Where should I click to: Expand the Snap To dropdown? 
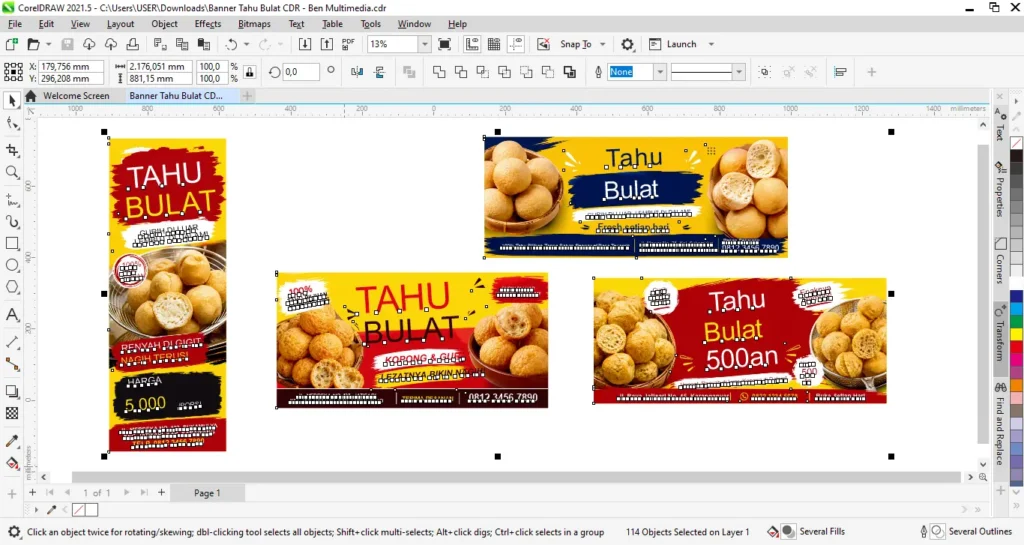pos(603,44)
